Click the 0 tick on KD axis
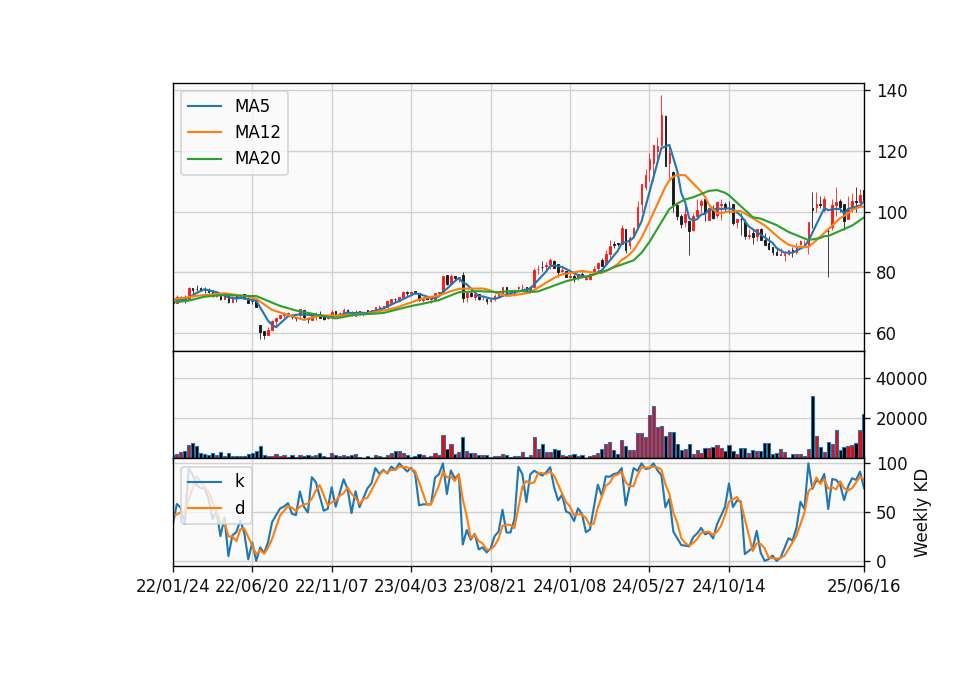960x690 pixels. coord(882,561)
